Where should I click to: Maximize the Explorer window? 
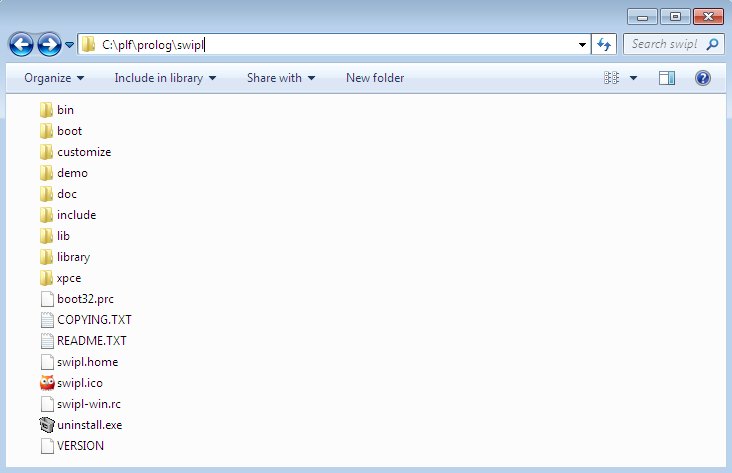[x=675, y=17]
